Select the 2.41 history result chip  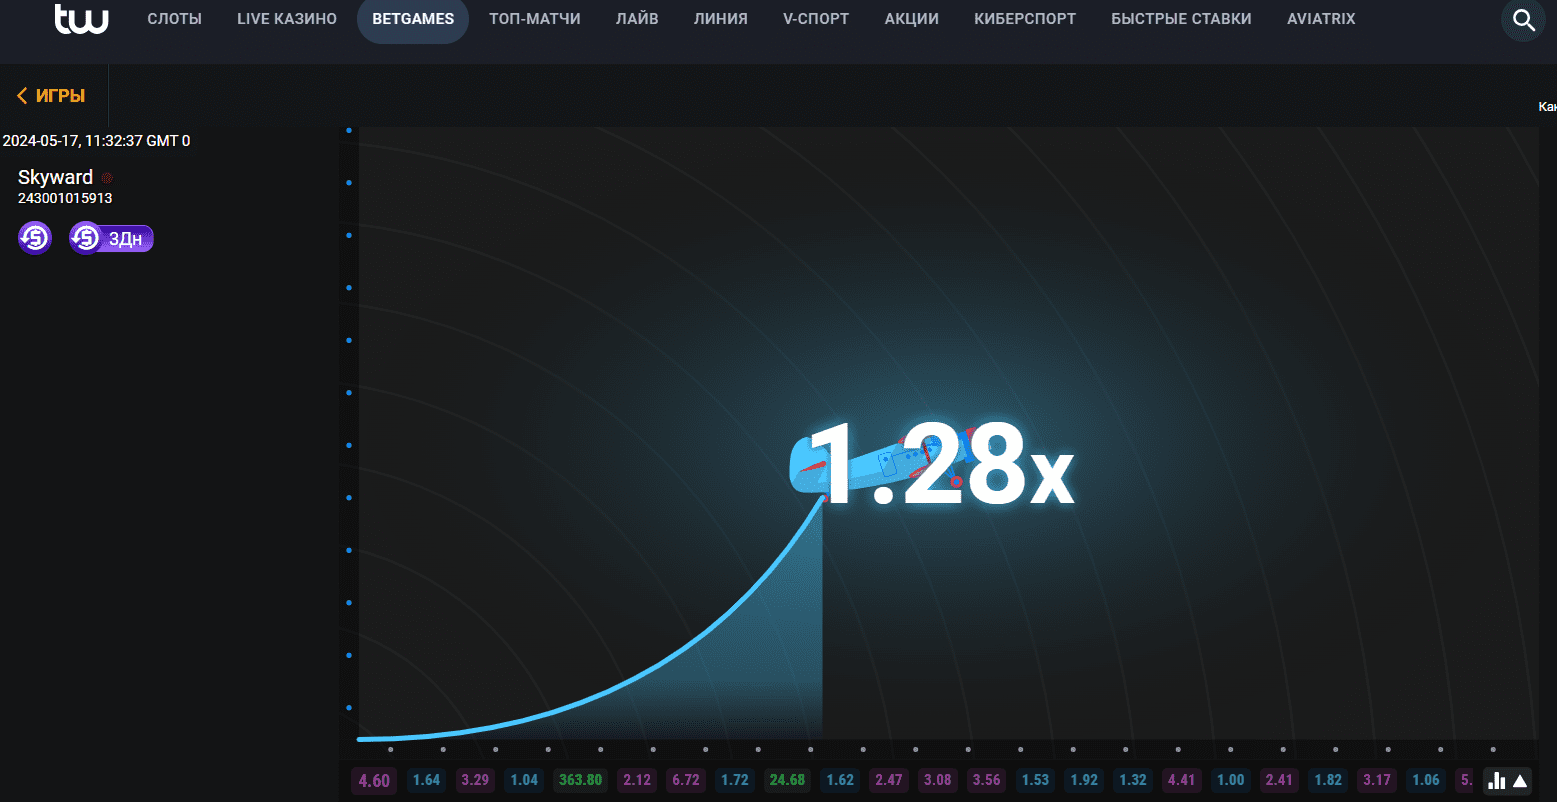click(x=1279, y=780)
